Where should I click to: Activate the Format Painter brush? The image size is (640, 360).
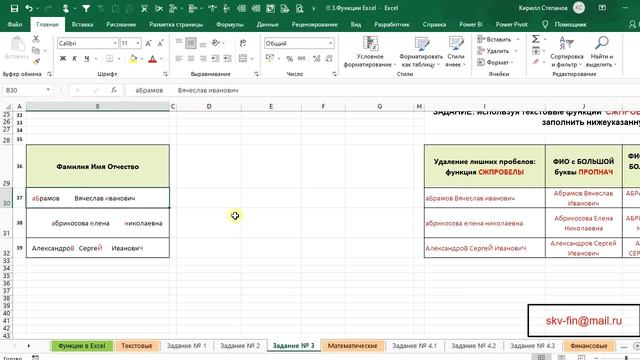pyautogui.click(x=36, y=62)
